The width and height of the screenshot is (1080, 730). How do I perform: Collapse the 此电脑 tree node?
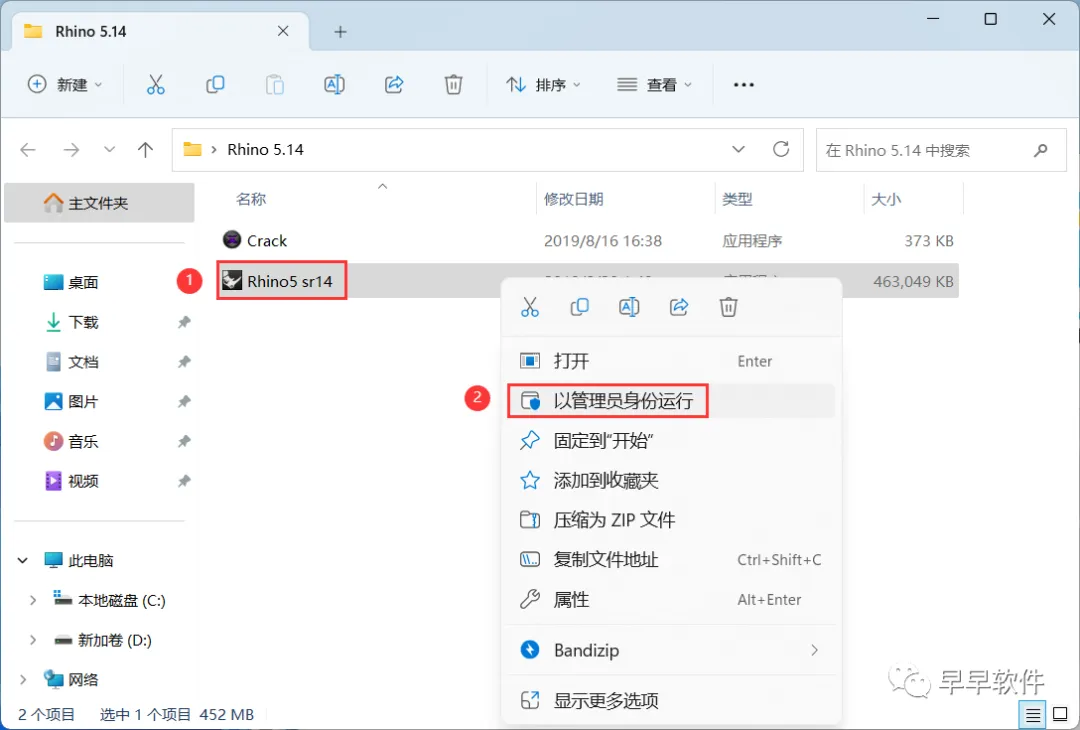click(x=23, y=561)
